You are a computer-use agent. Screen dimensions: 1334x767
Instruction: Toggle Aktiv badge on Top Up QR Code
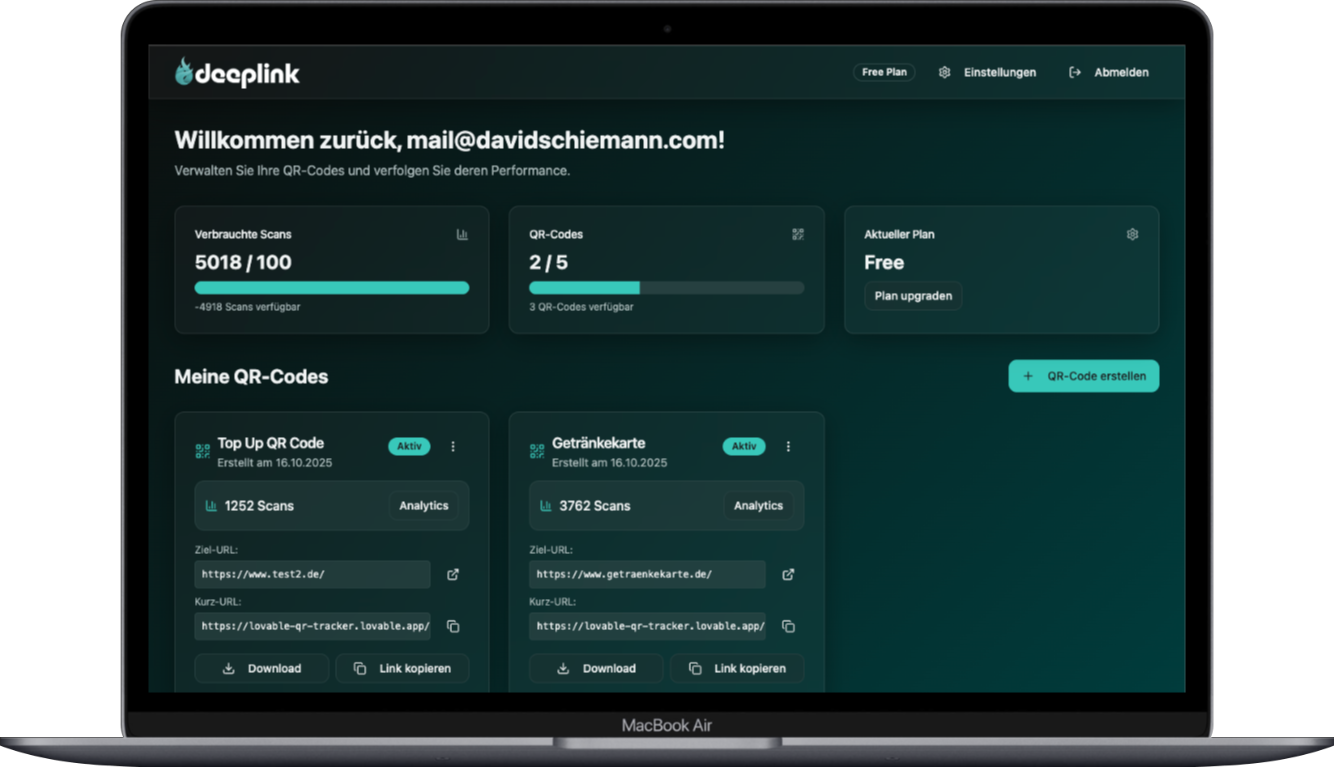409,446
